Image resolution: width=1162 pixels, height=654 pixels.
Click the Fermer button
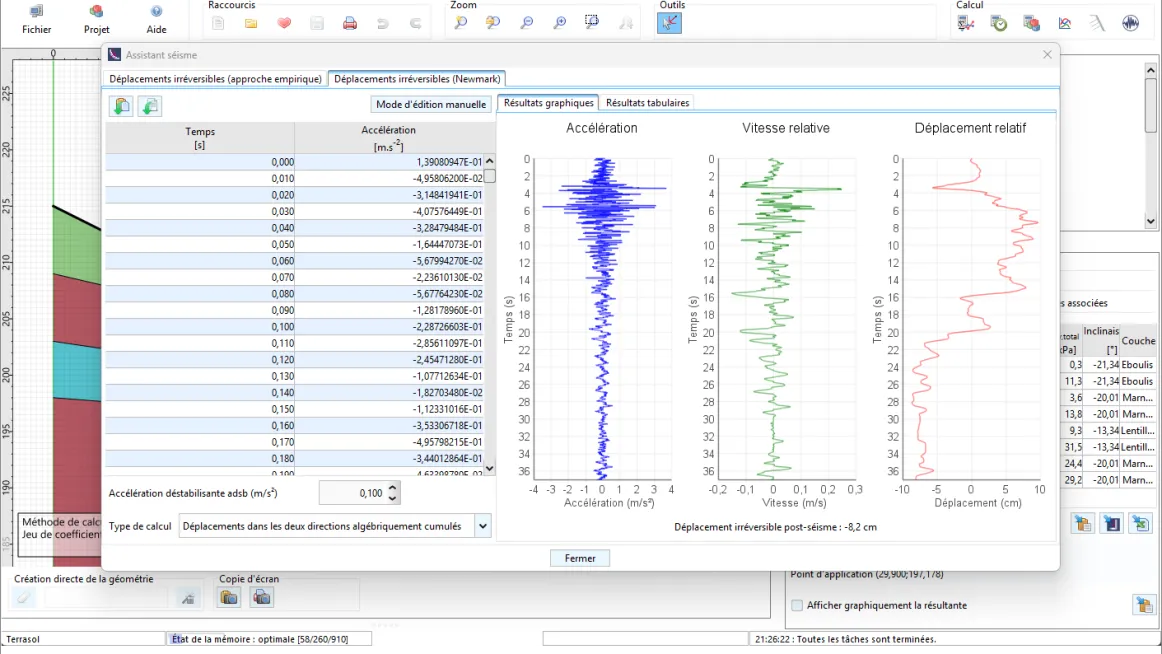tap(580, 558)
